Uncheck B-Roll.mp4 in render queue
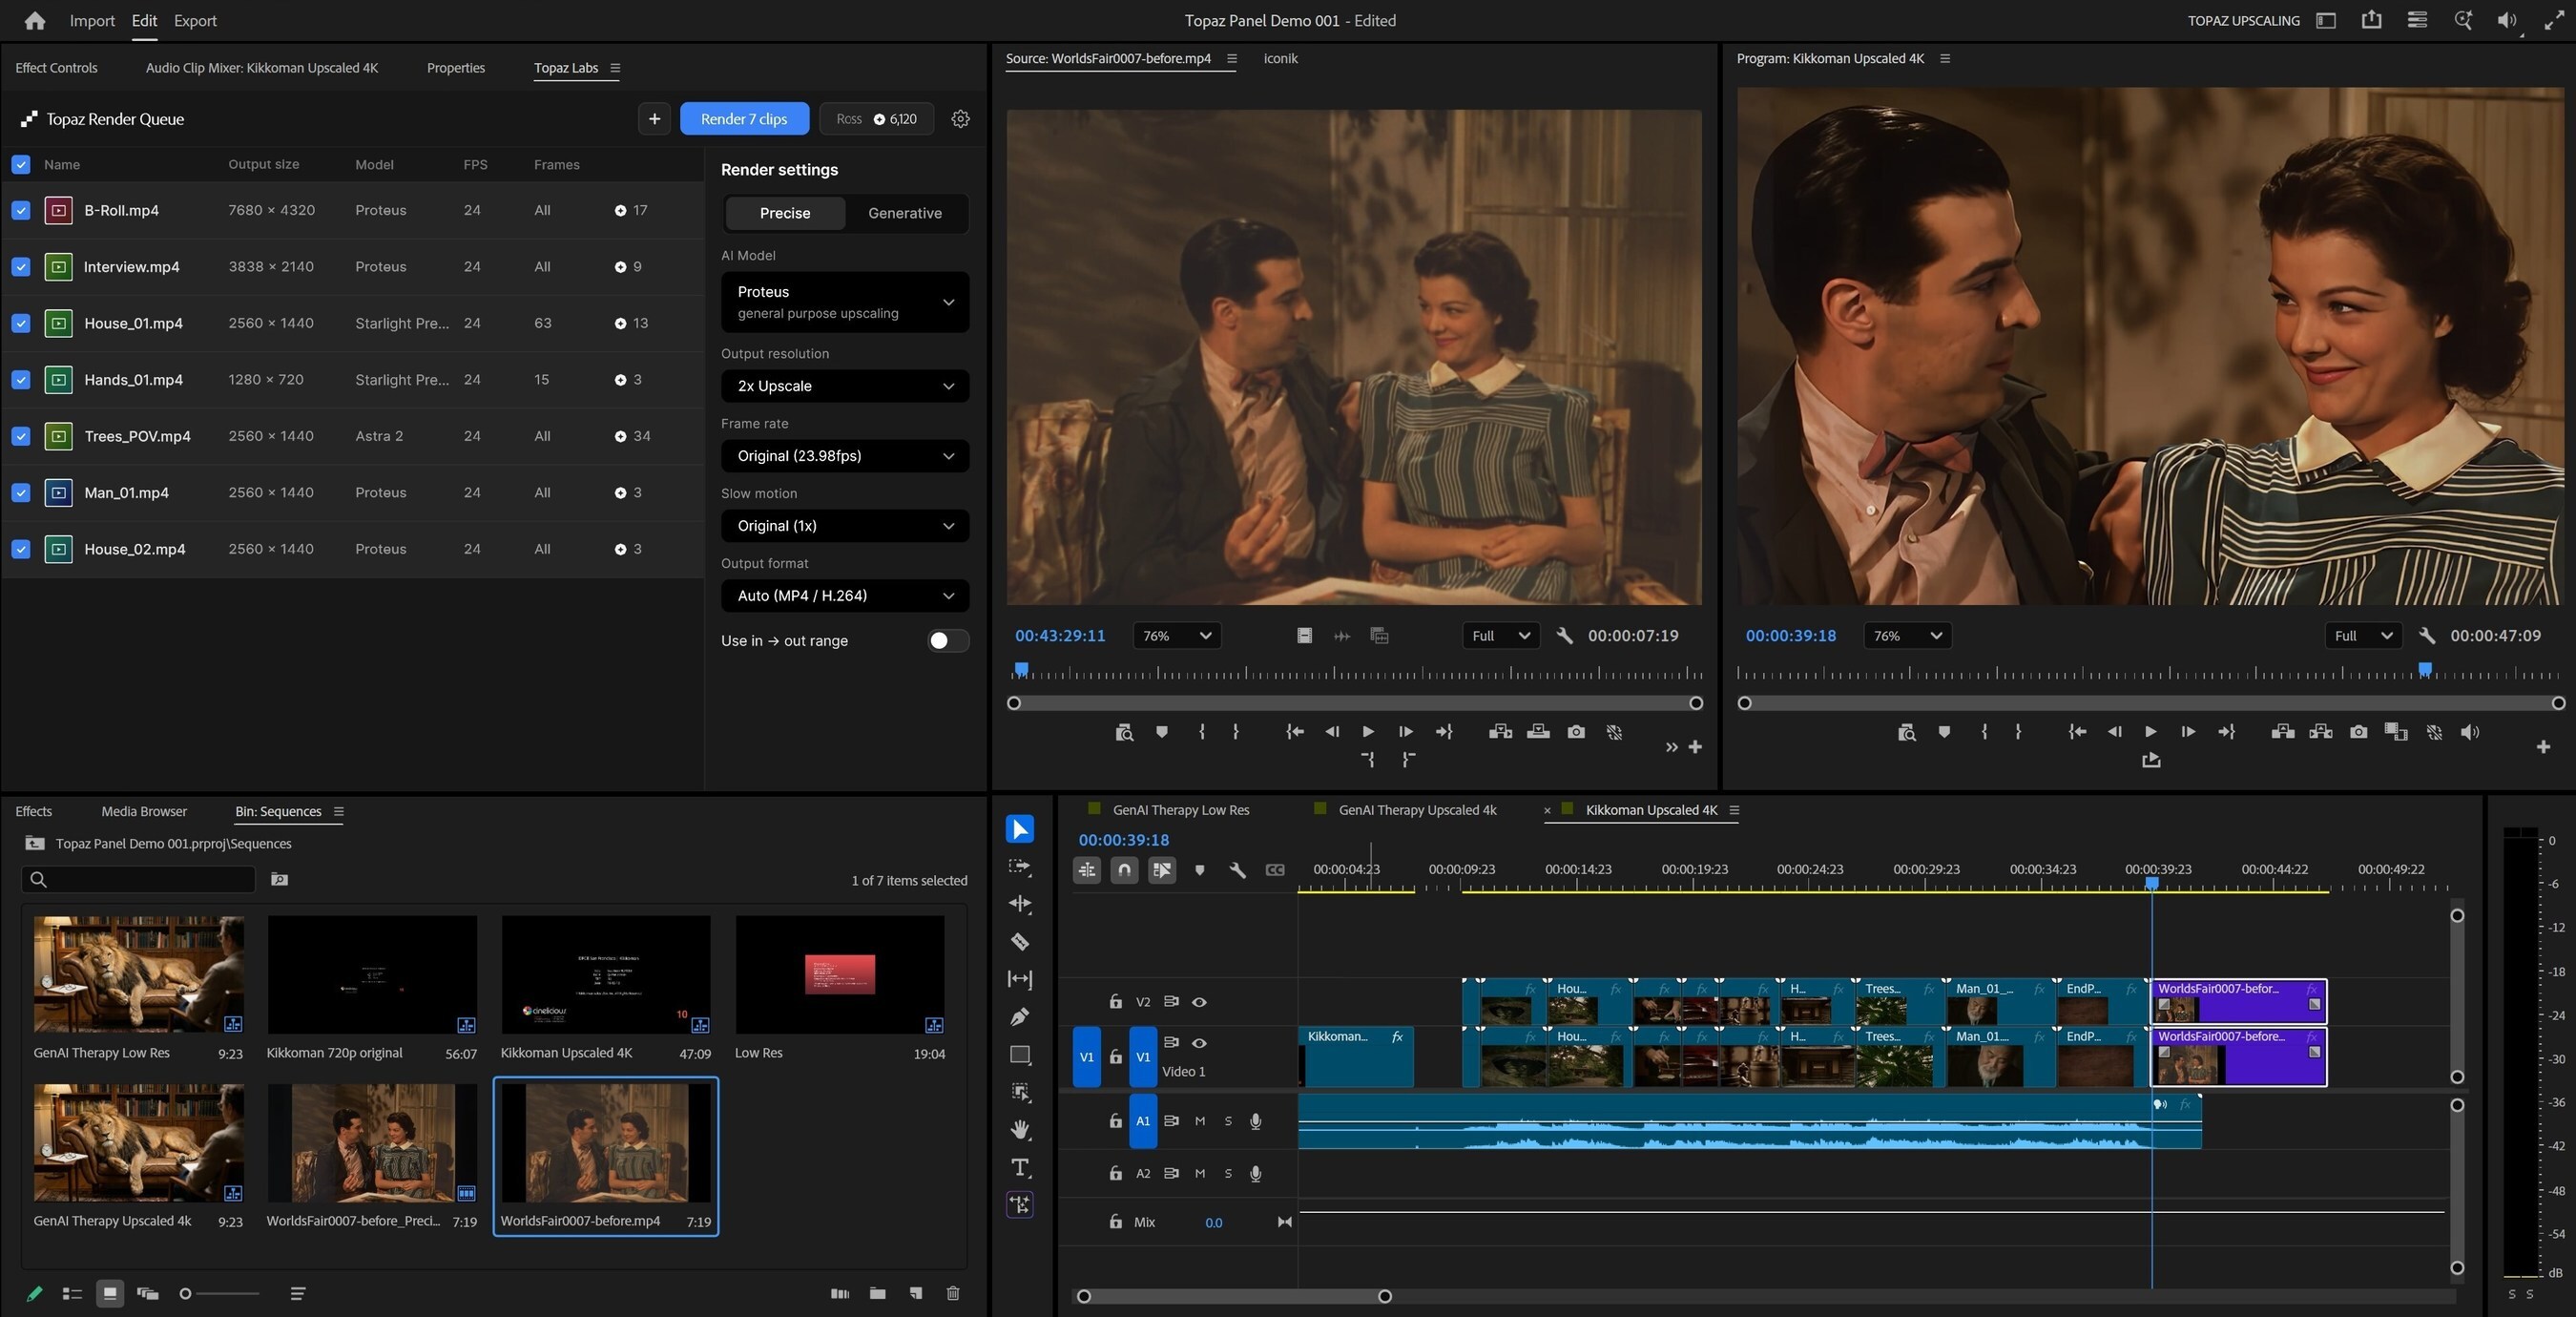Viewport: 2576px width, 1317px height. pos(21,210)
